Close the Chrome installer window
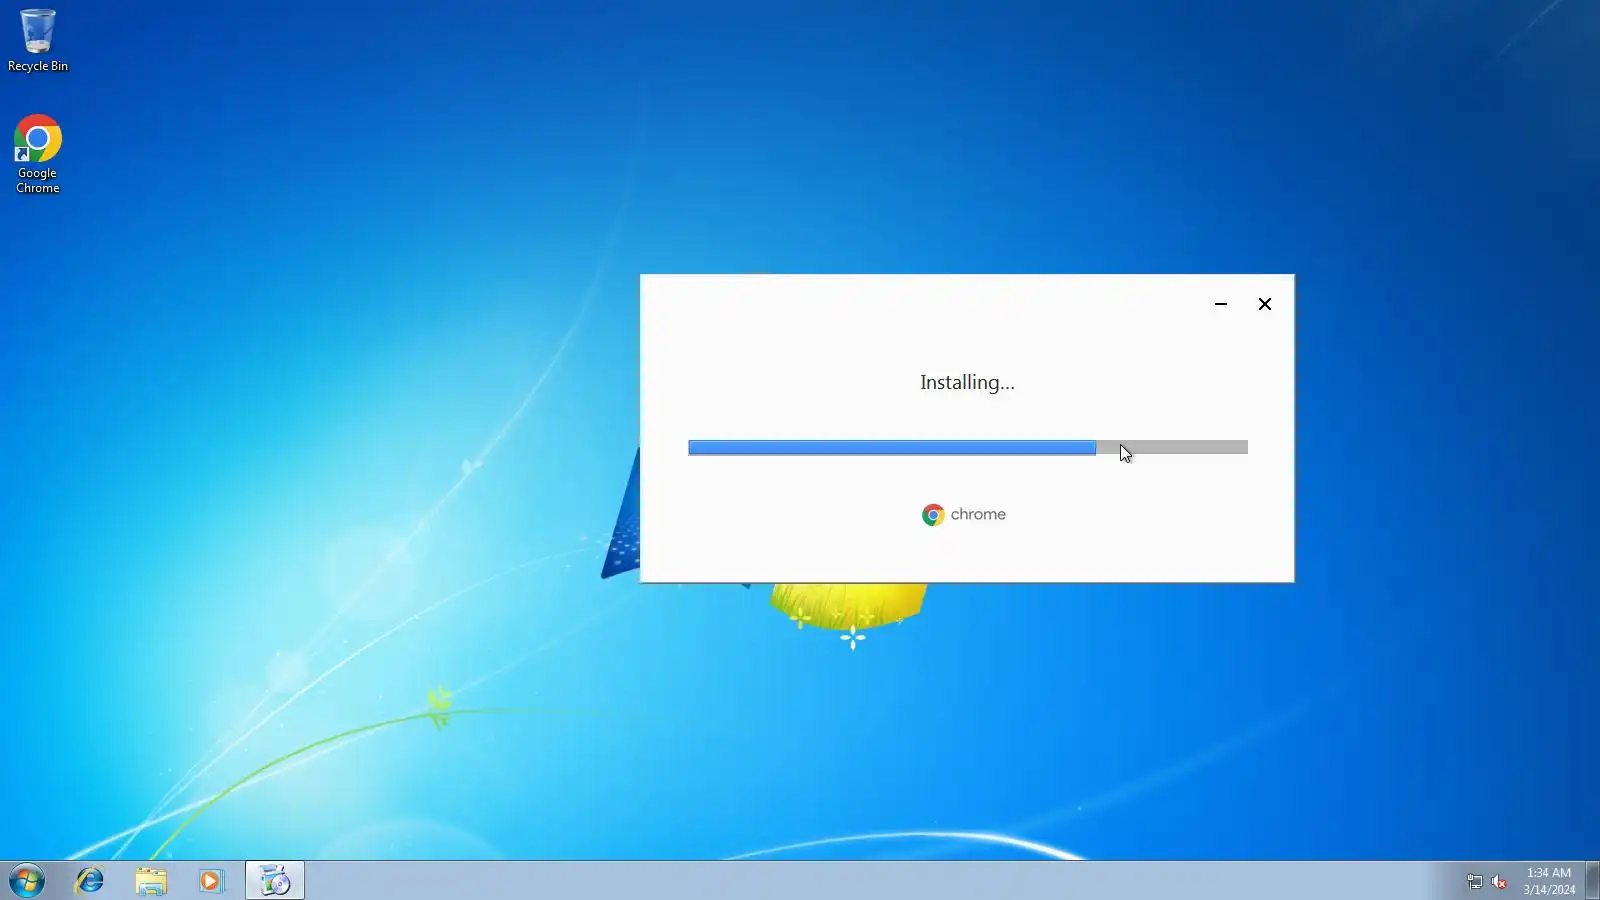The width and height of the screenshot is (1600, 900). pyautogui.click(x=1265, y=304)
